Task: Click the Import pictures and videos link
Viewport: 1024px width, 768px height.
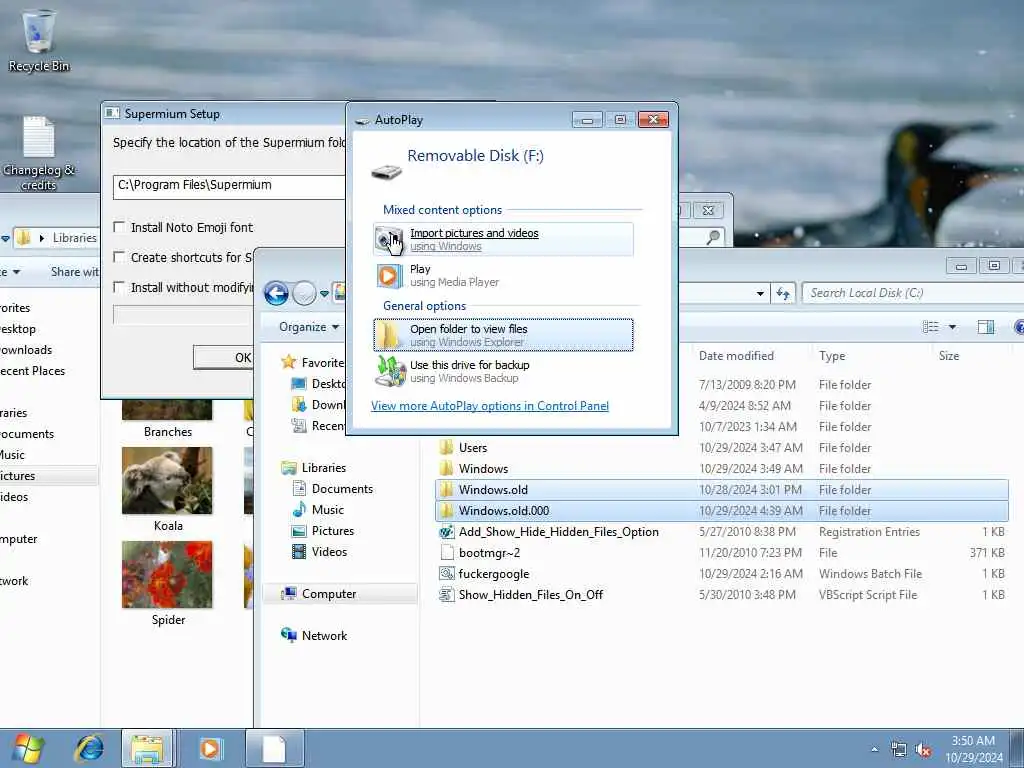Action: (x=474, y=233)
